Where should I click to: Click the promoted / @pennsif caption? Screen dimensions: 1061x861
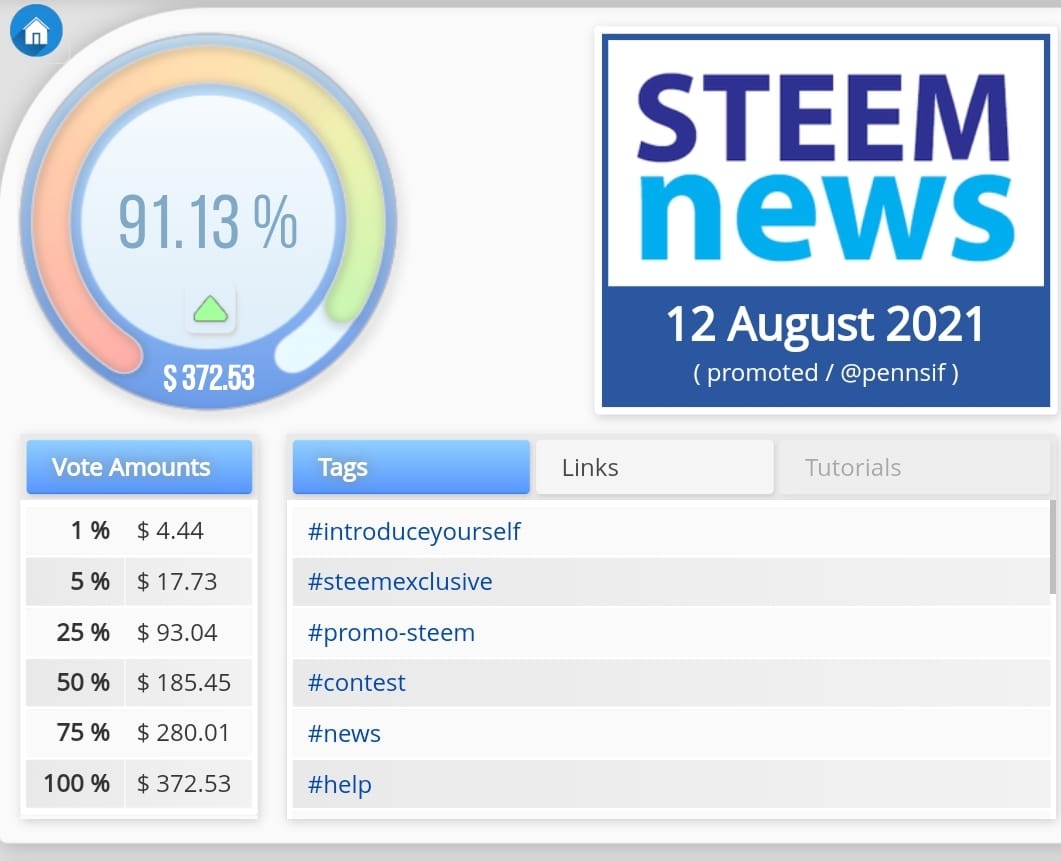click(x=826, y=373)
